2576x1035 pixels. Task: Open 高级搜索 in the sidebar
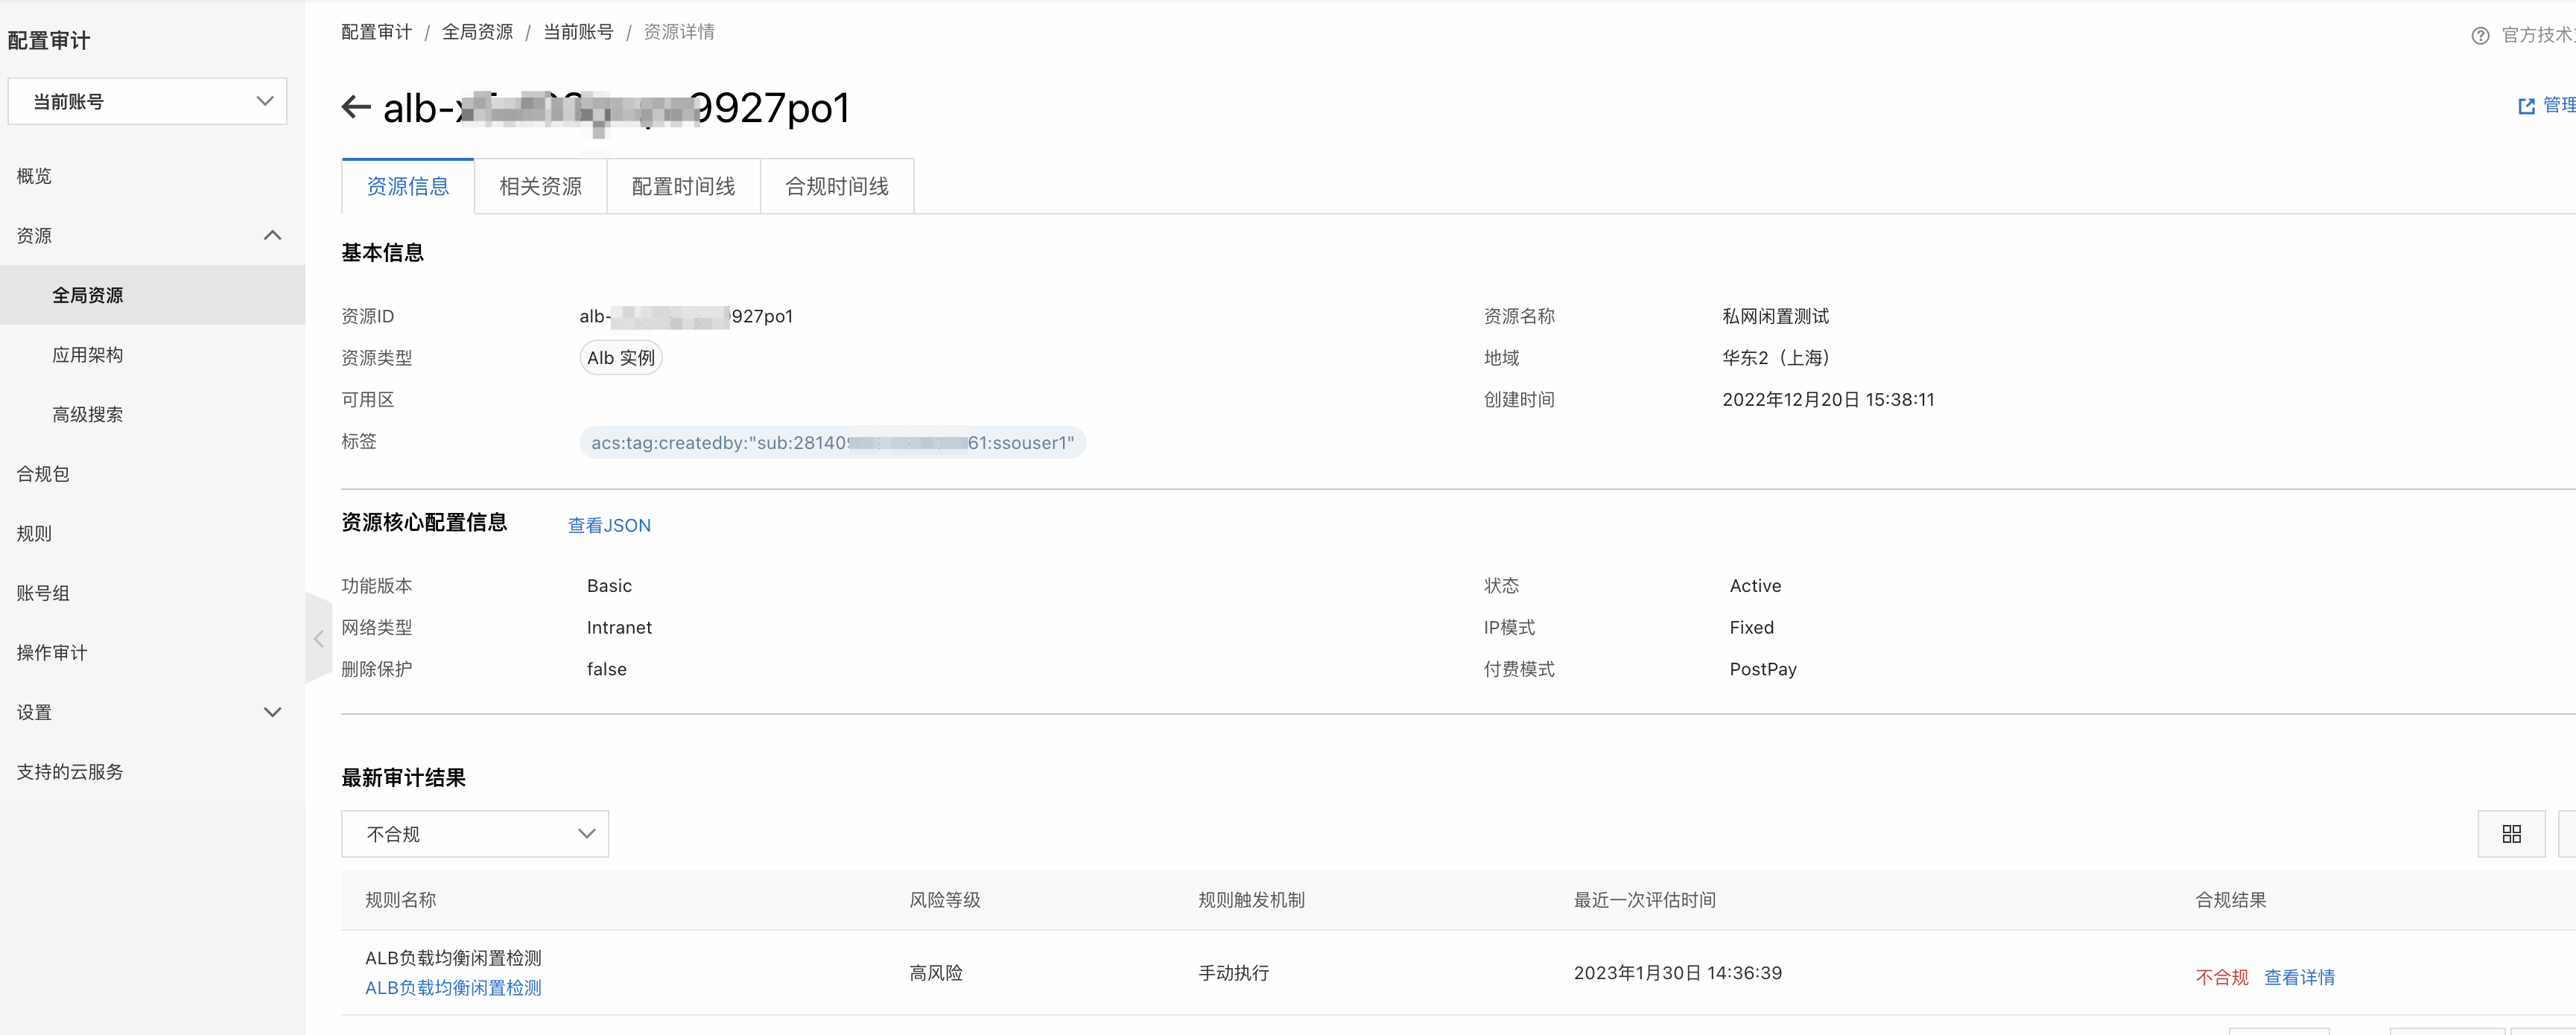coord(88,415)
